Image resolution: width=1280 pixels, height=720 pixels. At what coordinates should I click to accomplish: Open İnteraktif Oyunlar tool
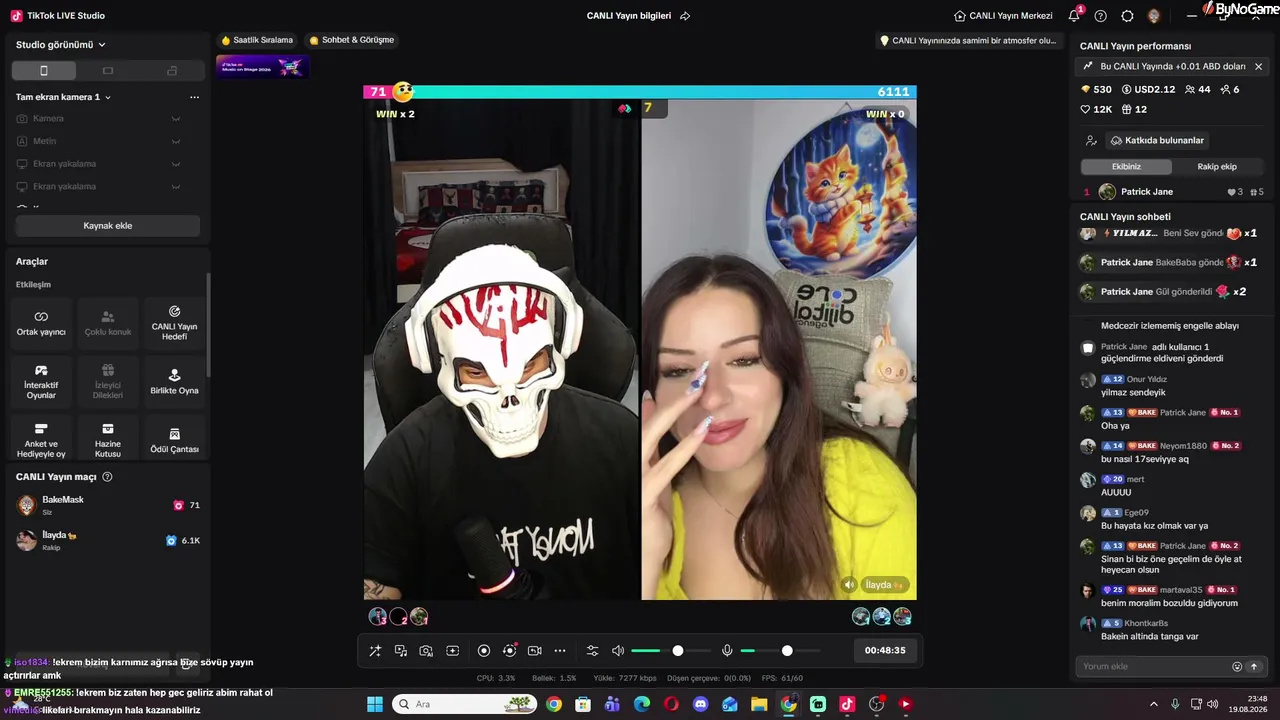pyautogui.click(x=41, y=380)
